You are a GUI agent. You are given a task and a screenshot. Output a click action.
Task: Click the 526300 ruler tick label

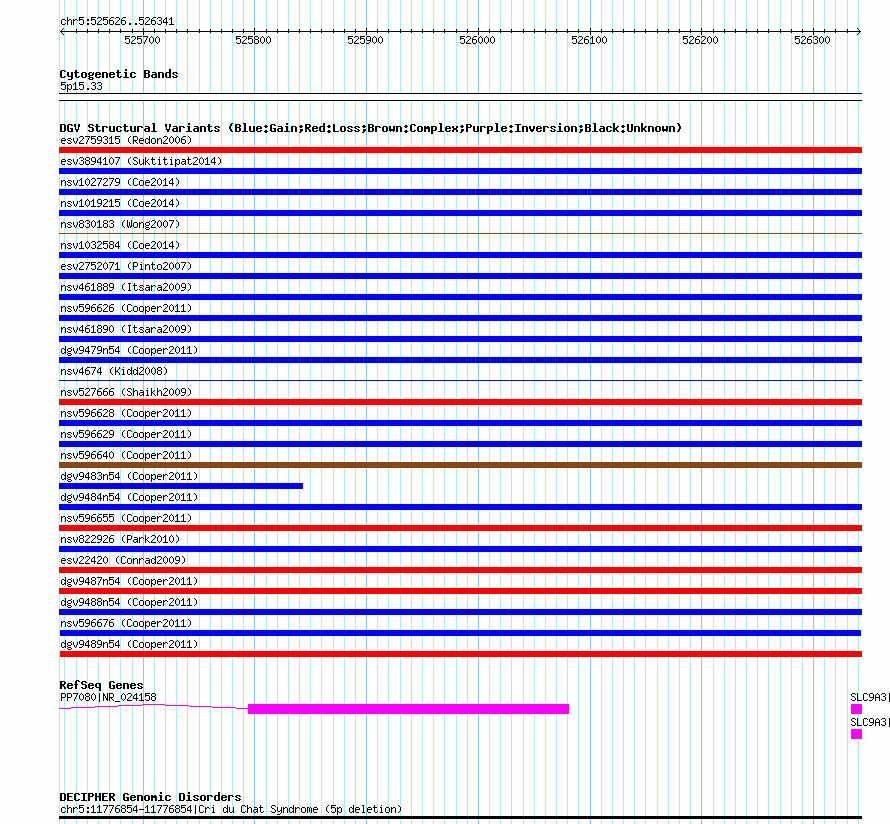[812, 40]
